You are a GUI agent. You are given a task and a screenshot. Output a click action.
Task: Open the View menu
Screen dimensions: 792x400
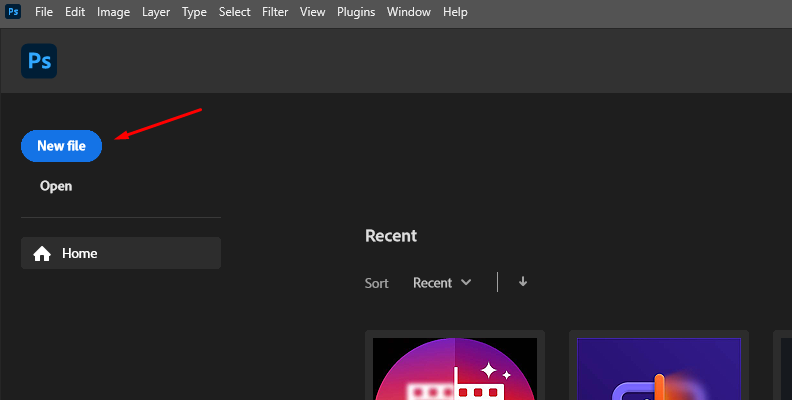pos(312,12)
